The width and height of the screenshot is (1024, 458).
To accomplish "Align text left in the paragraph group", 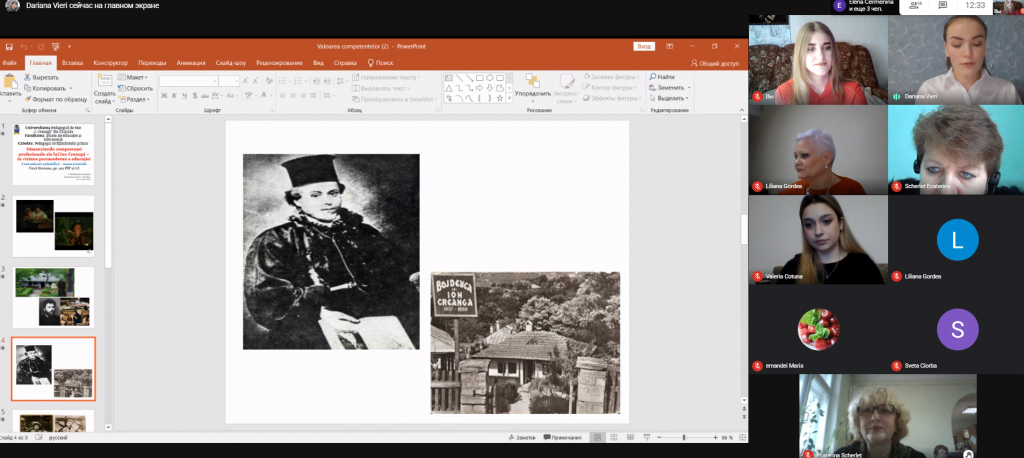I will point(283,95).
